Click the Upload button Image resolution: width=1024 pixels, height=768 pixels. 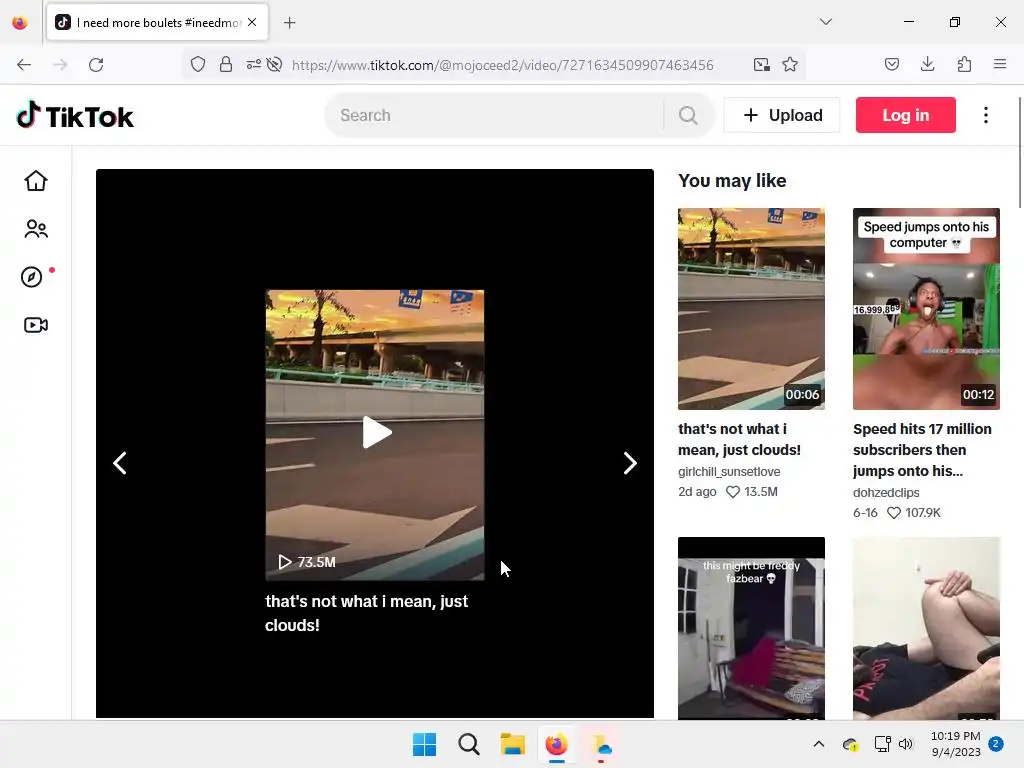click(782, 115)
